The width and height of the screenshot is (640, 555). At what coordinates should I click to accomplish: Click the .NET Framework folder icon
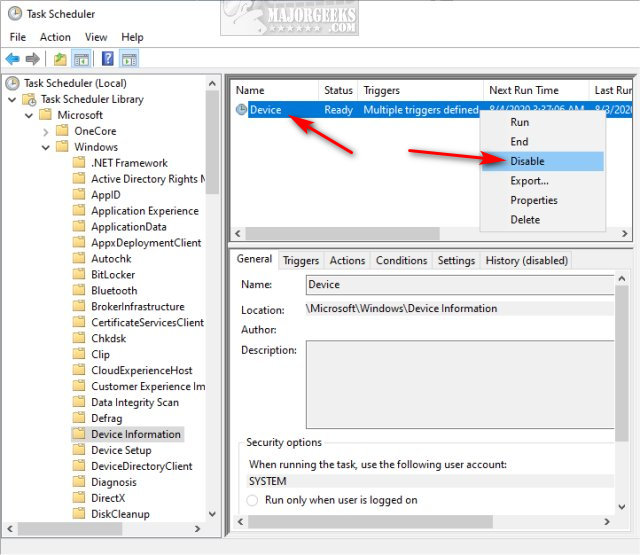(x=79, y=162)
